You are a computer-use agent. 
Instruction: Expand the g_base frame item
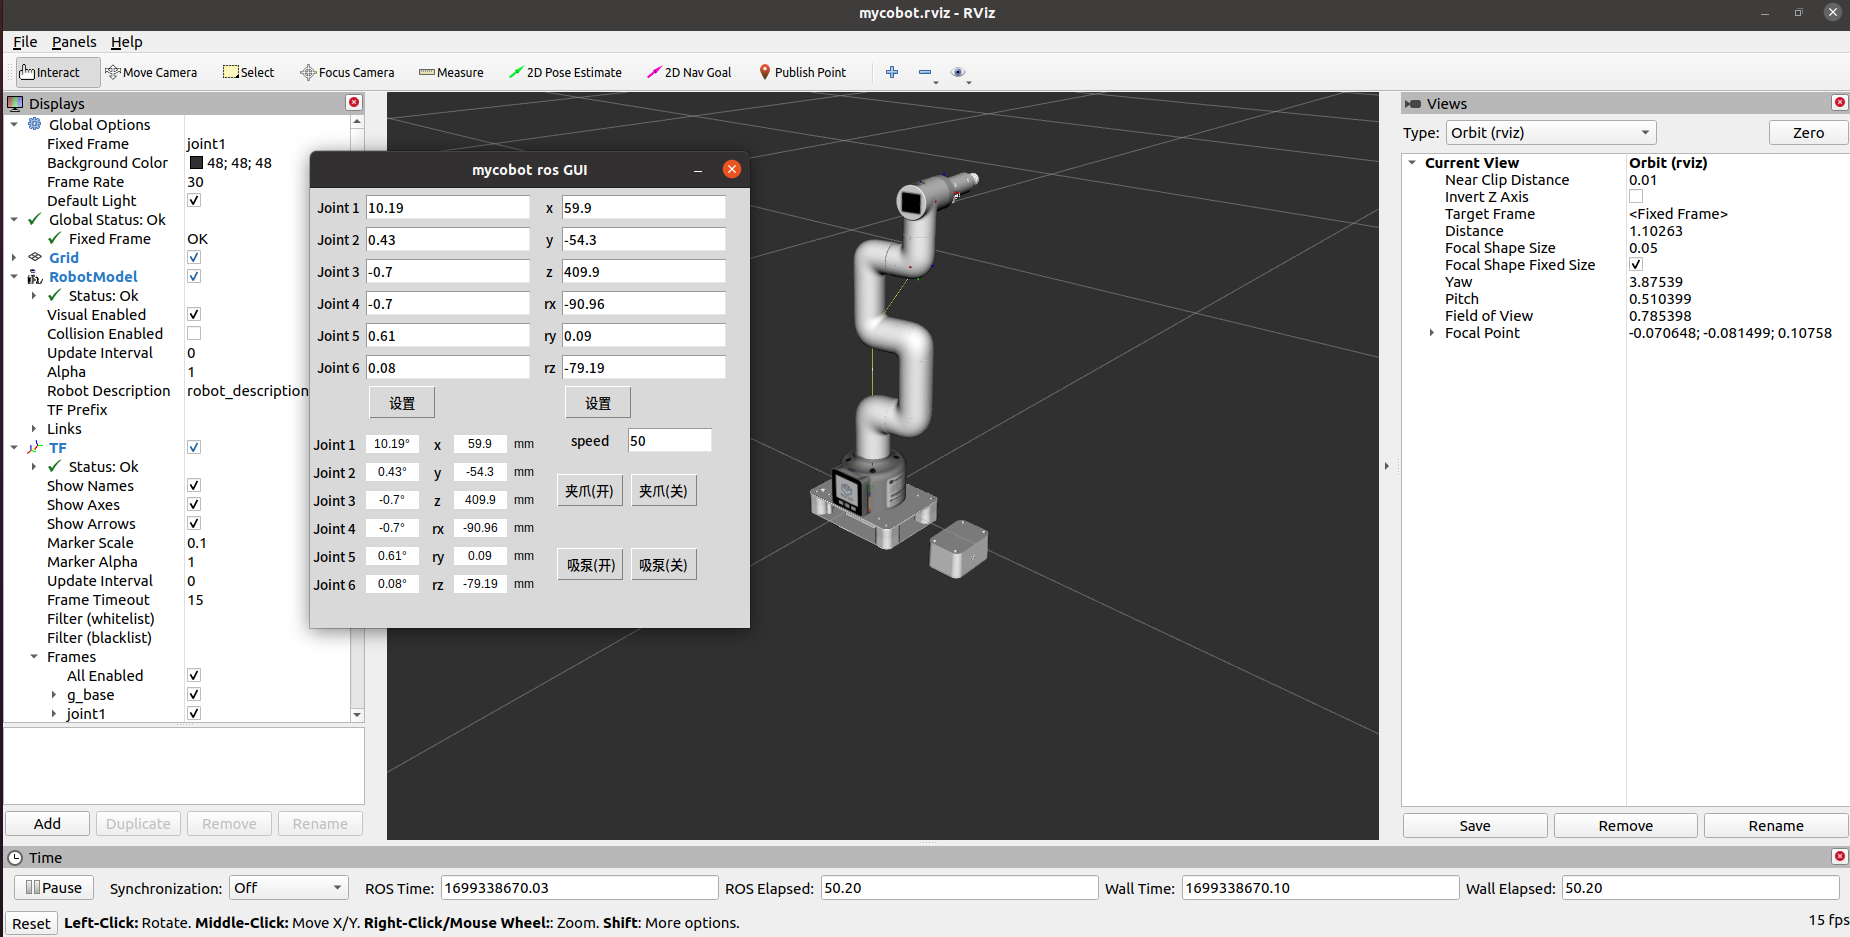point(54,694)
